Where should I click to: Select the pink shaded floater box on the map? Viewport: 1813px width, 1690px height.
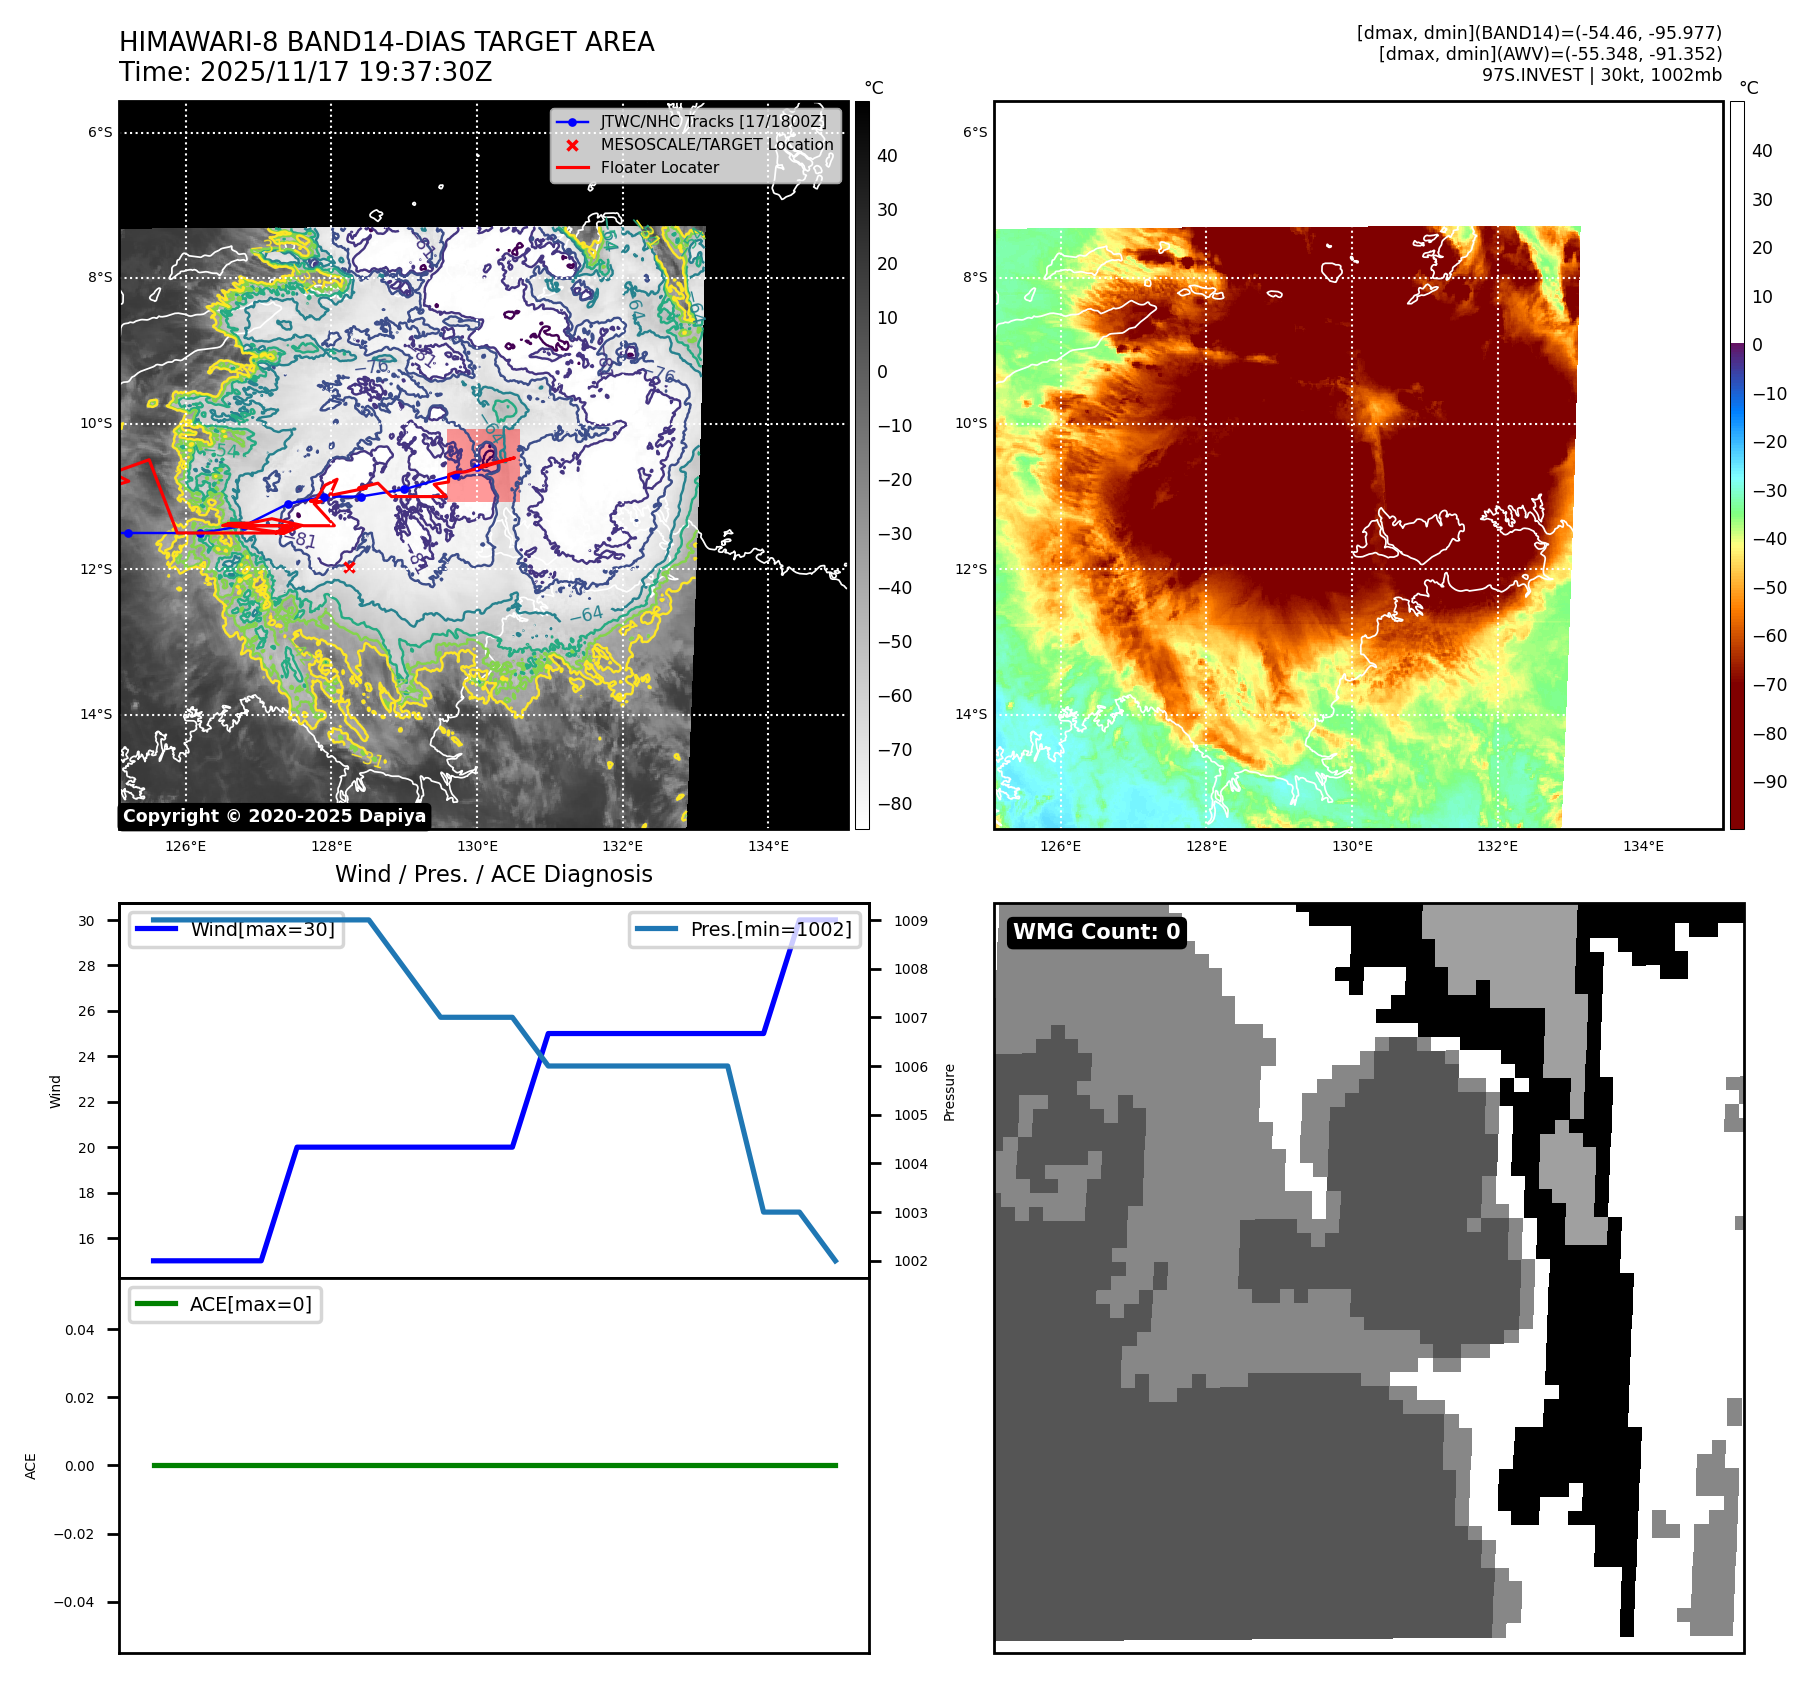pyautogui.click(x=483, y=465)
